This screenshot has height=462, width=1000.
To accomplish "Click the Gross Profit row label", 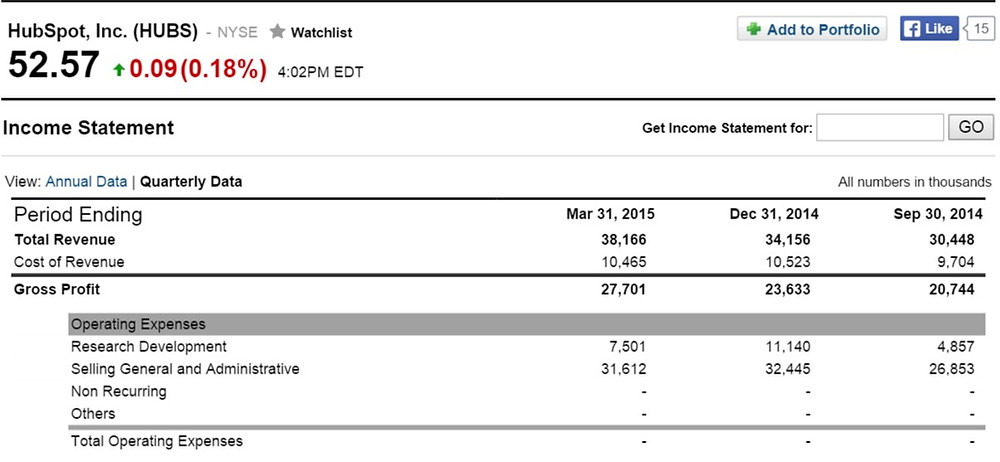I will [x=57, y=290].
